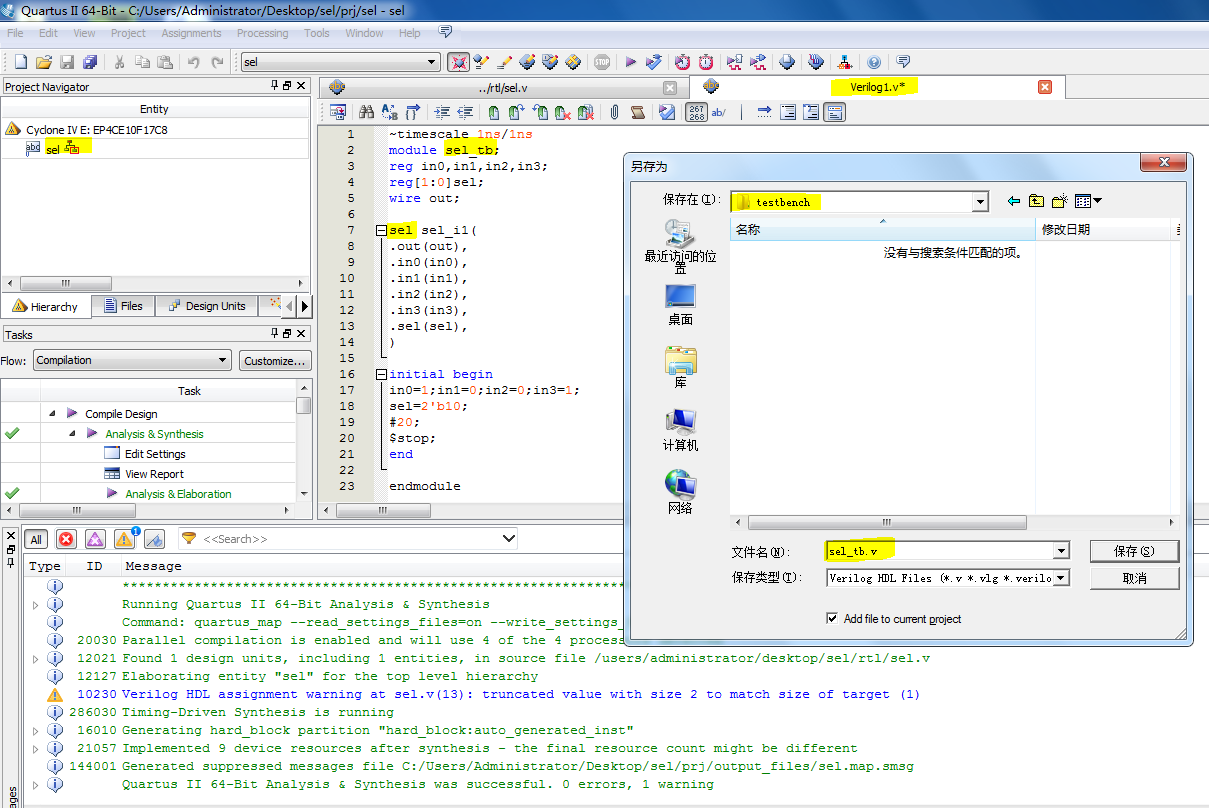
Task: Open the testbench folder location dropdown
Action: click(979, 202)
